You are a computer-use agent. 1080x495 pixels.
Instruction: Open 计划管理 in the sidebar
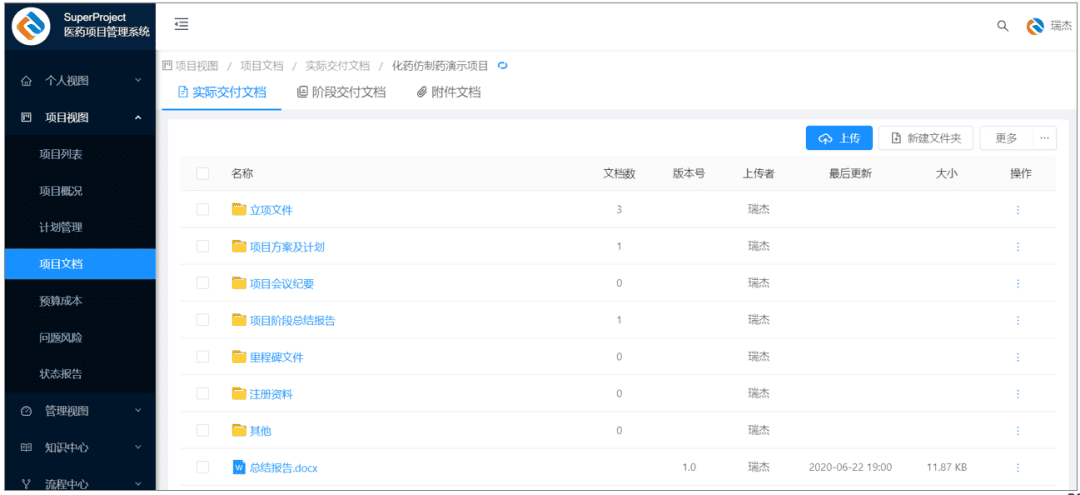pos(80,227)
